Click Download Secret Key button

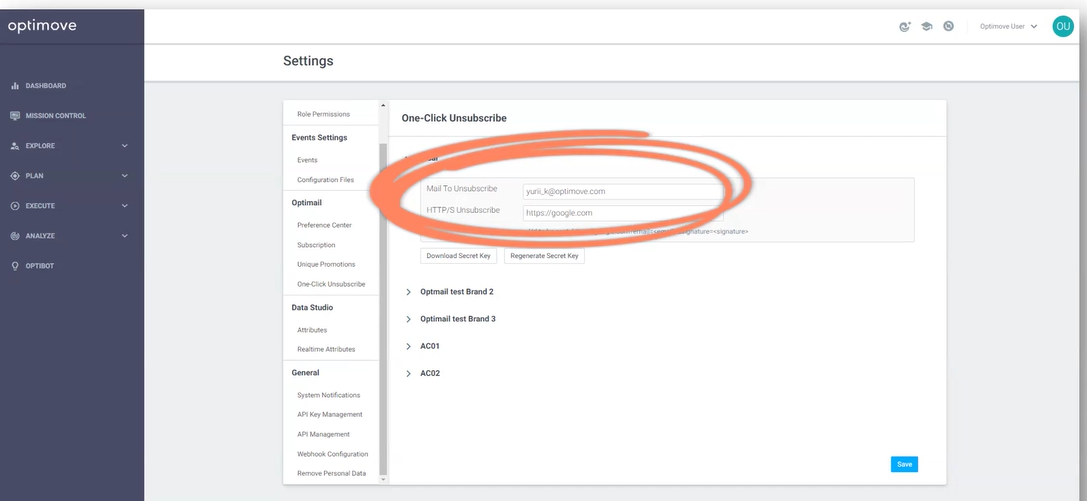tap(458, 256)
